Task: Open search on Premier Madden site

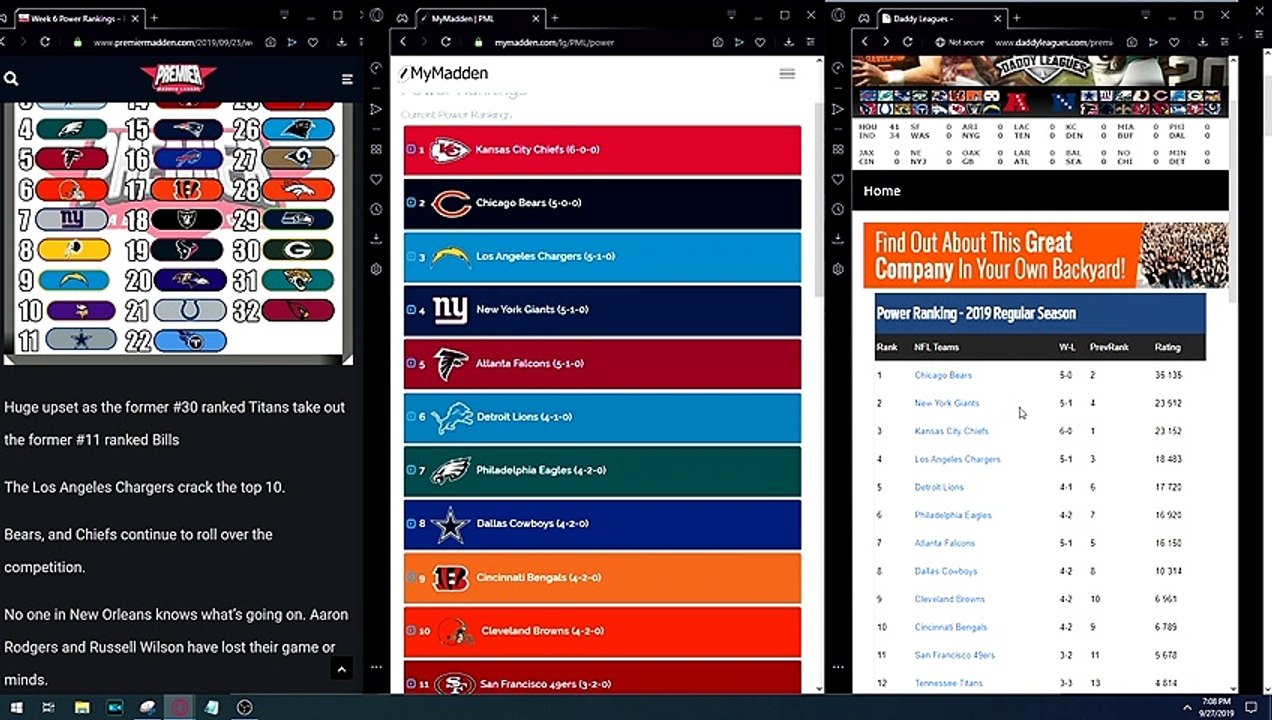Action: coord(11,79)
